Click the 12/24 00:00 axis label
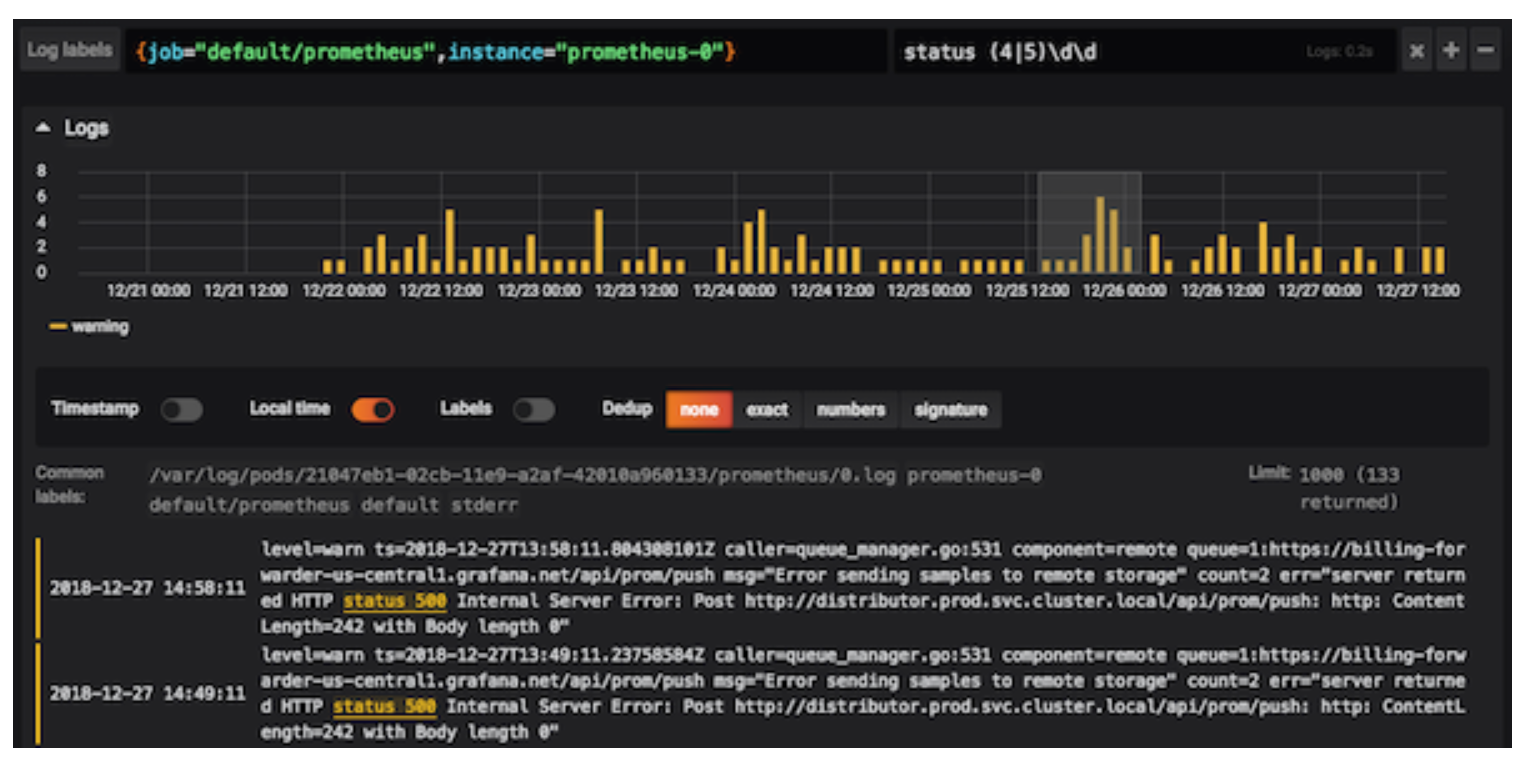This screenshot has width=1525, height=770. (734, 291)
